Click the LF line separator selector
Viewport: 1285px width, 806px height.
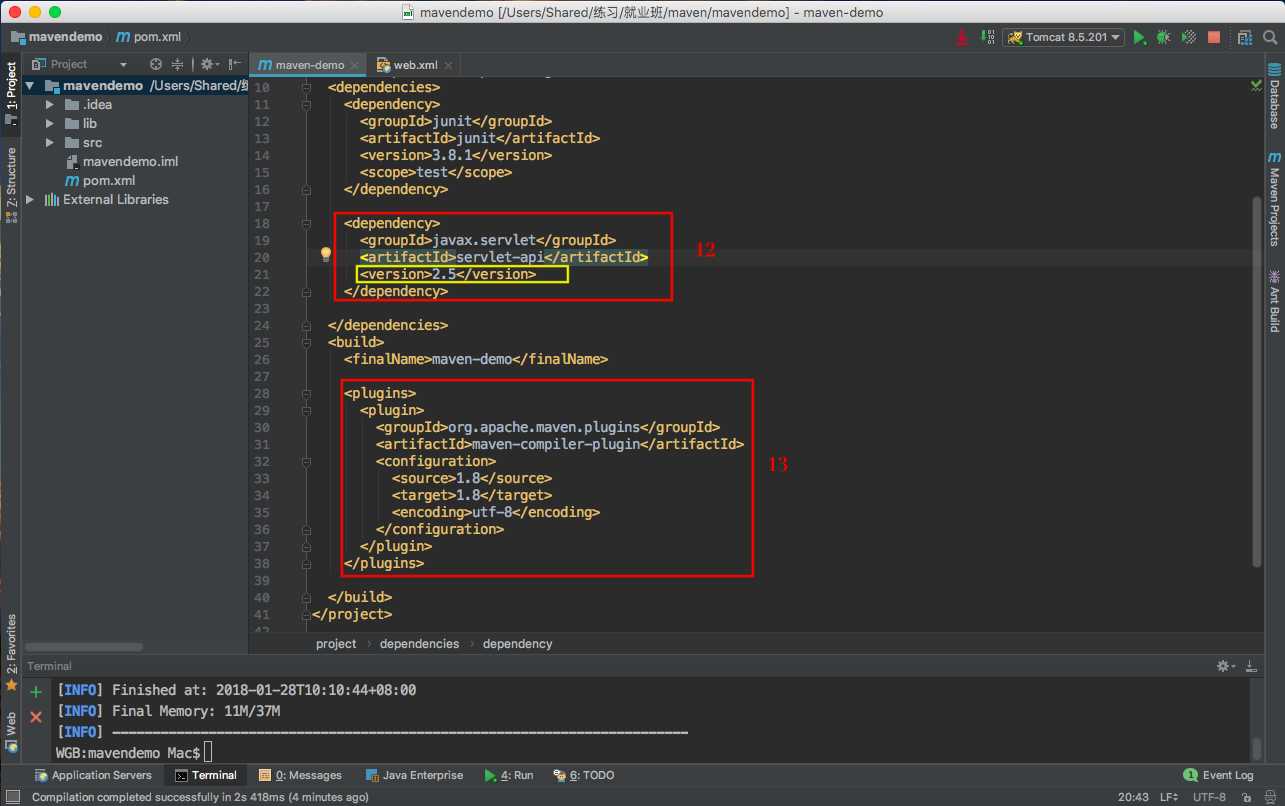tap(1169, 797)
